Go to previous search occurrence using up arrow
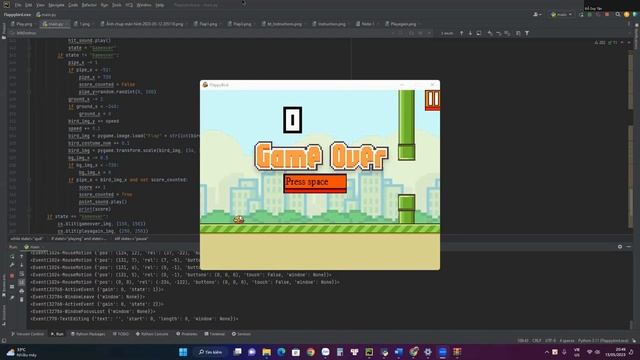The height and width of the screenshot is (360, 640). pyautogui.click(x=462, y=33)
